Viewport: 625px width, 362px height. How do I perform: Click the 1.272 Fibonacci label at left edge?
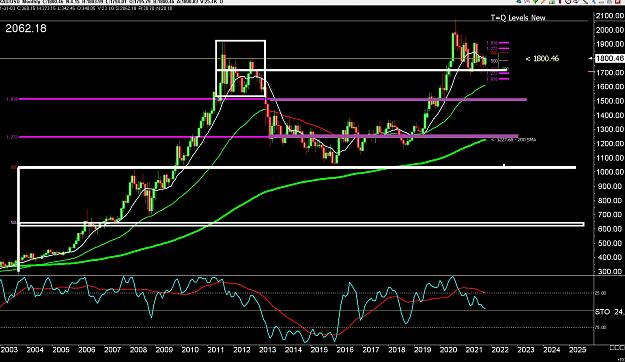(12, 137)
